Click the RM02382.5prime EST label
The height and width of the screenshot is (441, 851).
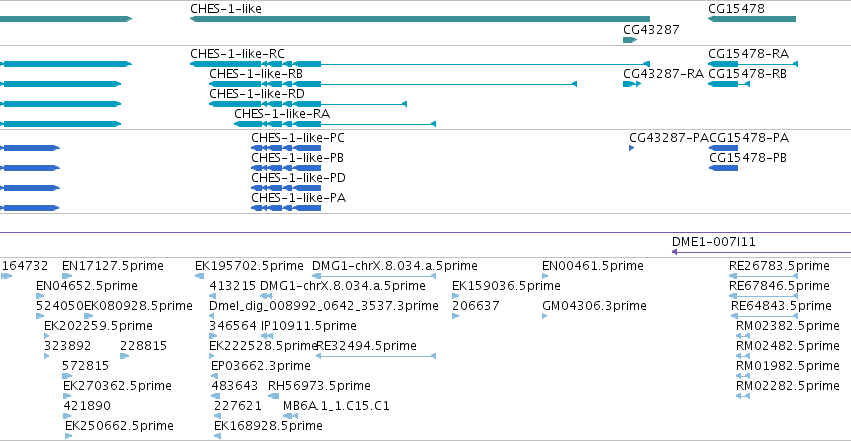pyautogui.click(x=788, y=326)
